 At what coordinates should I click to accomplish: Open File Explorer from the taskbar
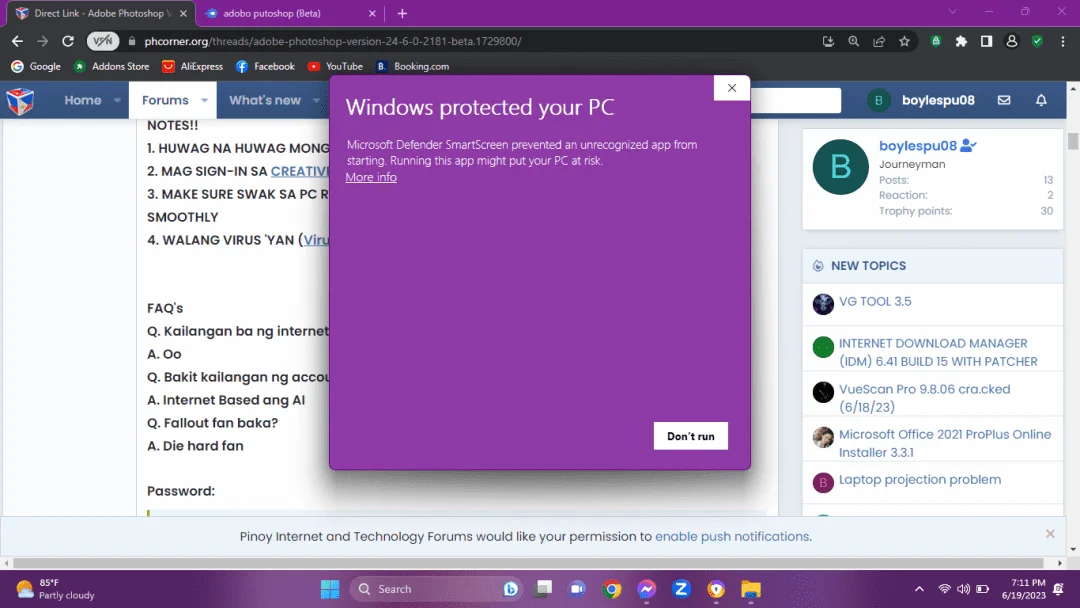(751, 589)
